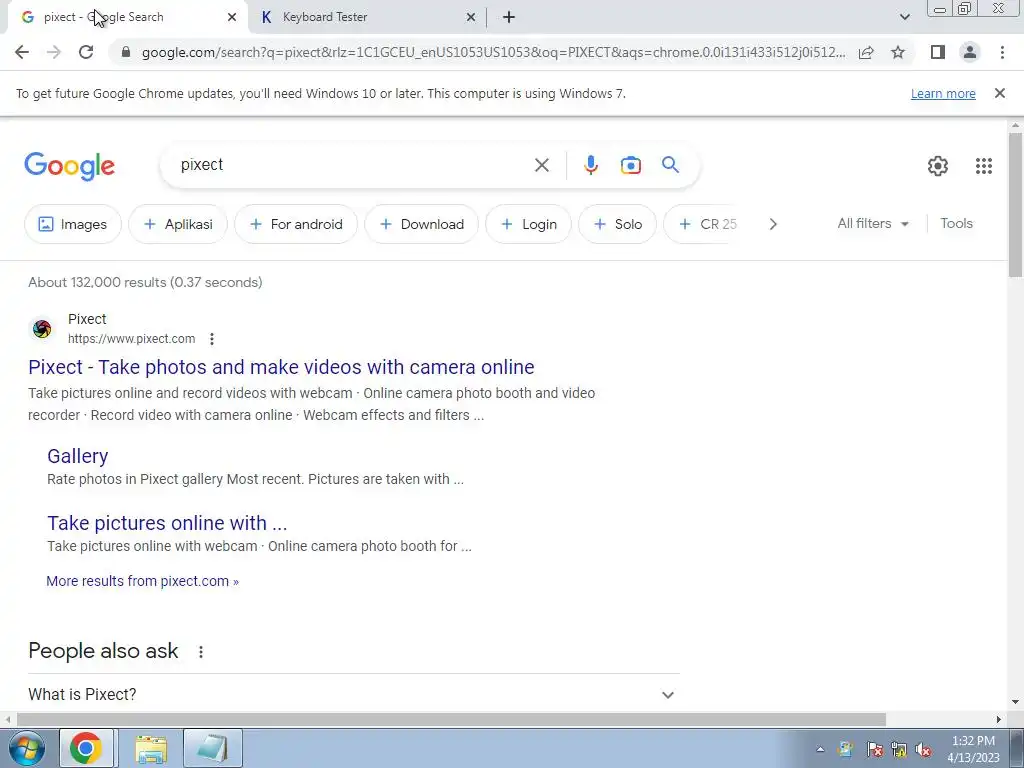Screen dimensions: 1024x768
Task: Close the Keyboard Tester tab
Action: click(471, 17)
